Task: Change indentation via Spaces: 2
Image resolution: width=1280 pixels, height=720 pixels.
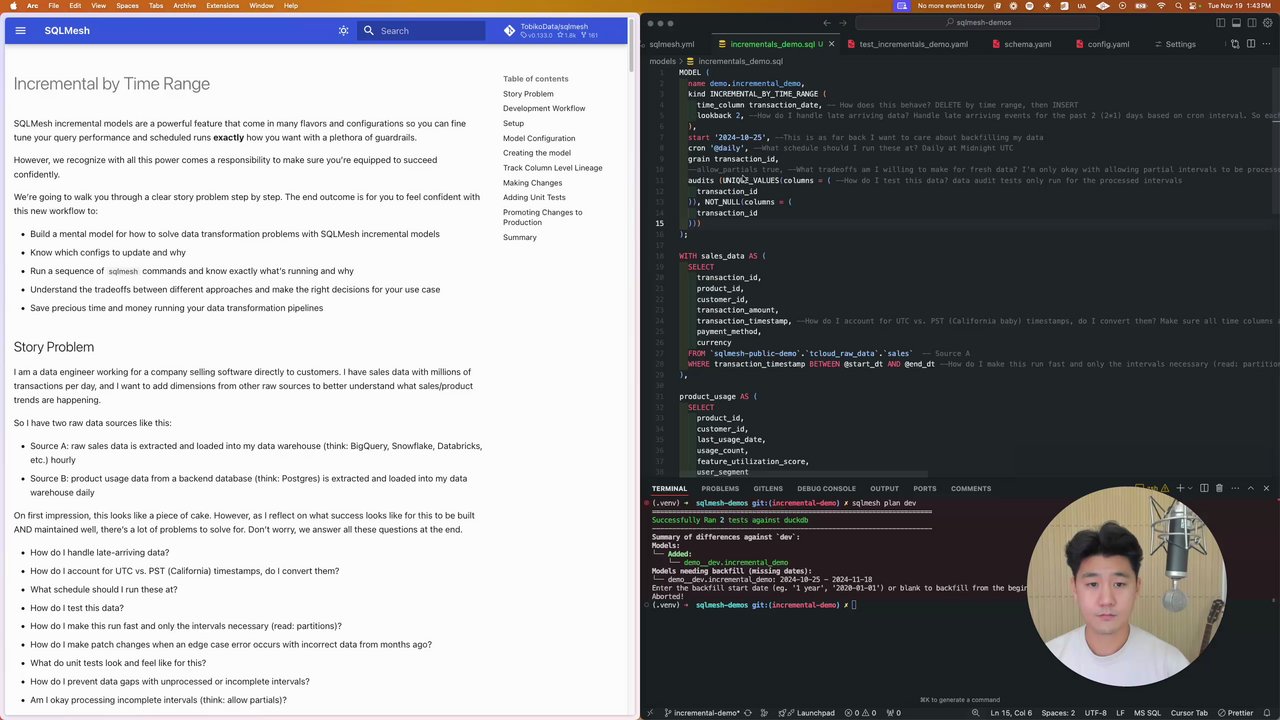Action: tap(1058, 713)
